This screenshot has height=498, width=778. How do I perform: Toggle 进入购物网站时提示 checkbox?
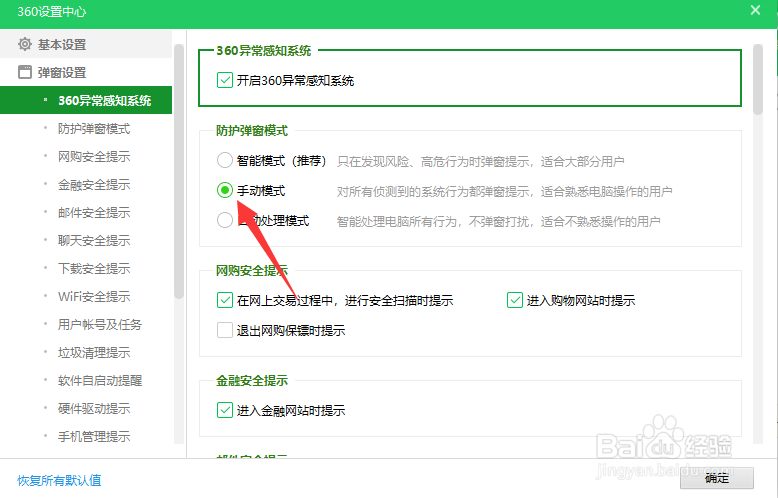click(515, 300)
